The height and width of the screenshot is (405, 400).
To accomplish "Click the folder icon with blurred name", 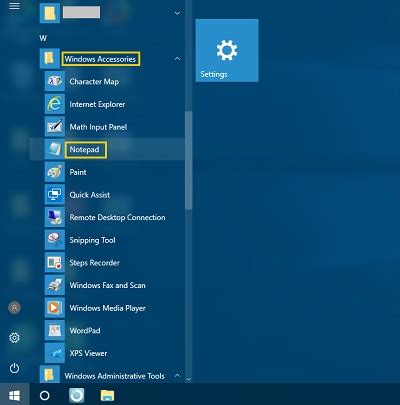I will coord(50,13).
